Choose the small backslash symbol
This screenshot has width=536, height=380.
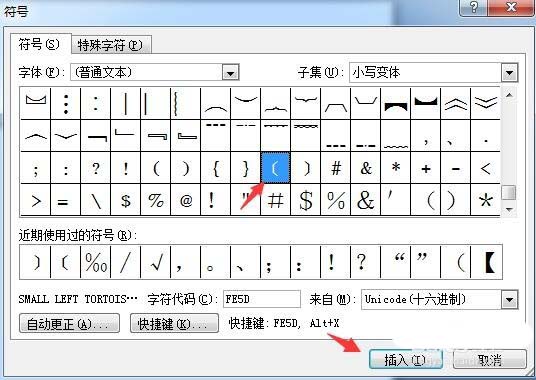click(96, 200)
